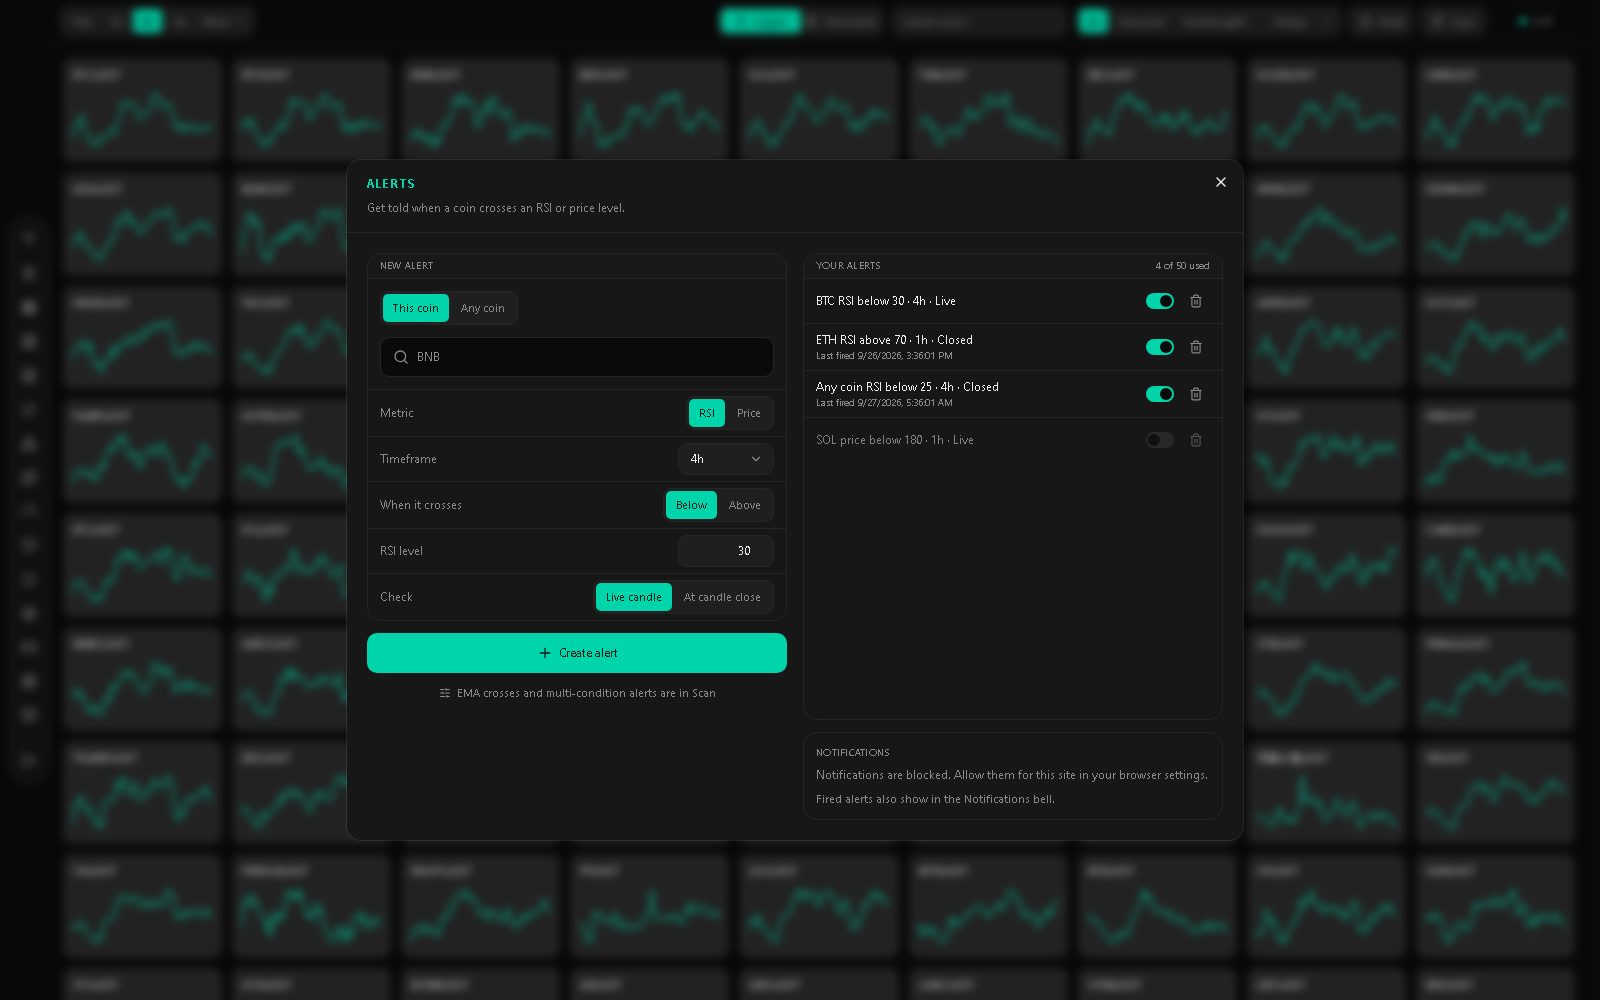The image size is (1600, 1000).
Task: Click the search icon in coin field
Action: (401, 357)
